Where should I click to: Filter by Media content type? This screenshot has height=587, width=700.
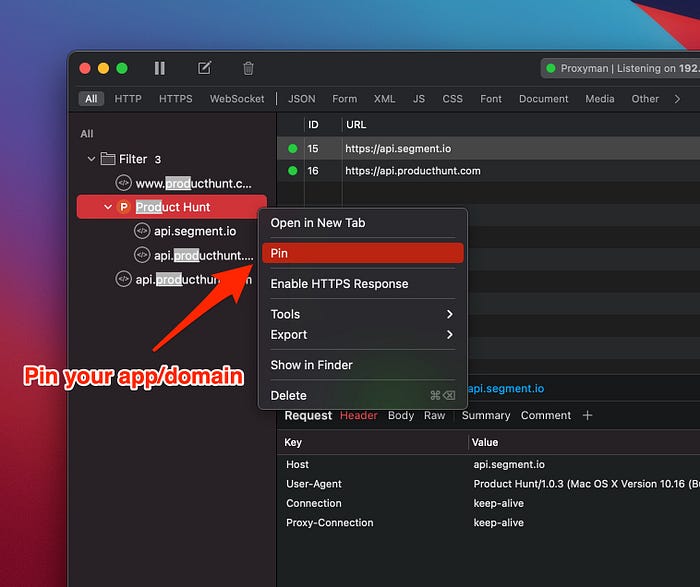click(x=600, y=99)
